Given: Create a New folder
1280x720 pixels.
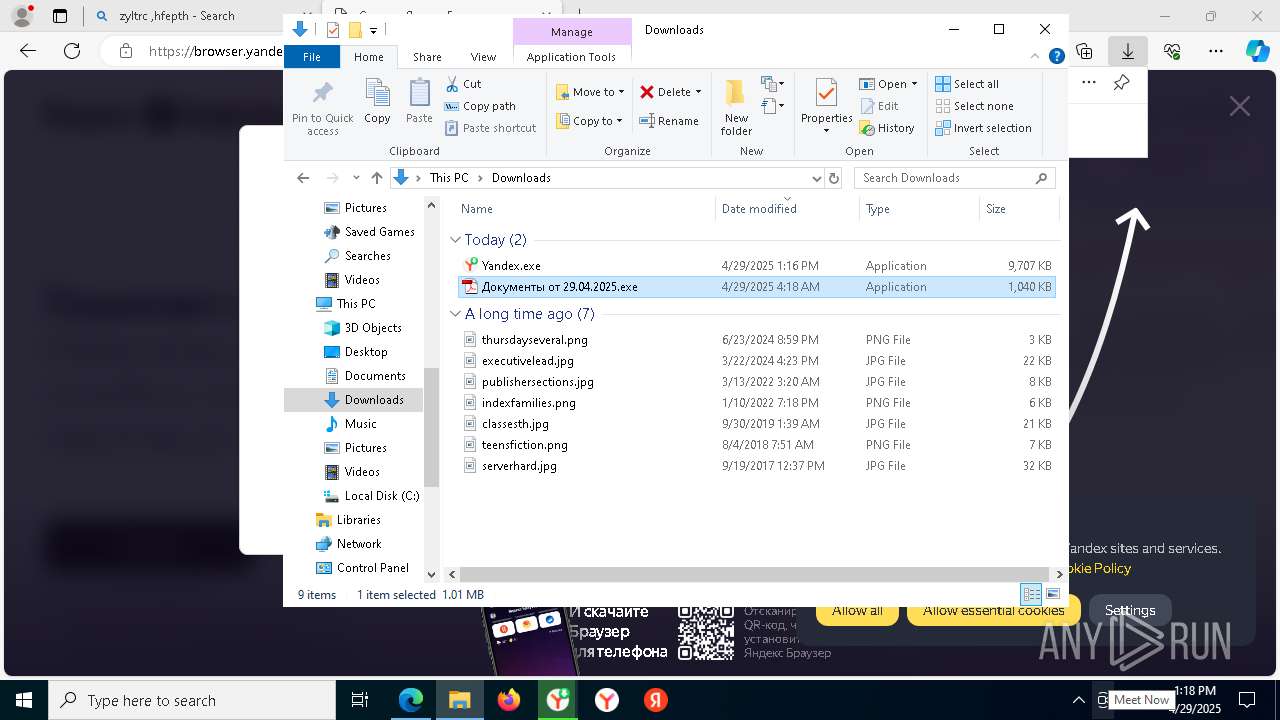Looking at the screenshot, I should click(736, 108).
